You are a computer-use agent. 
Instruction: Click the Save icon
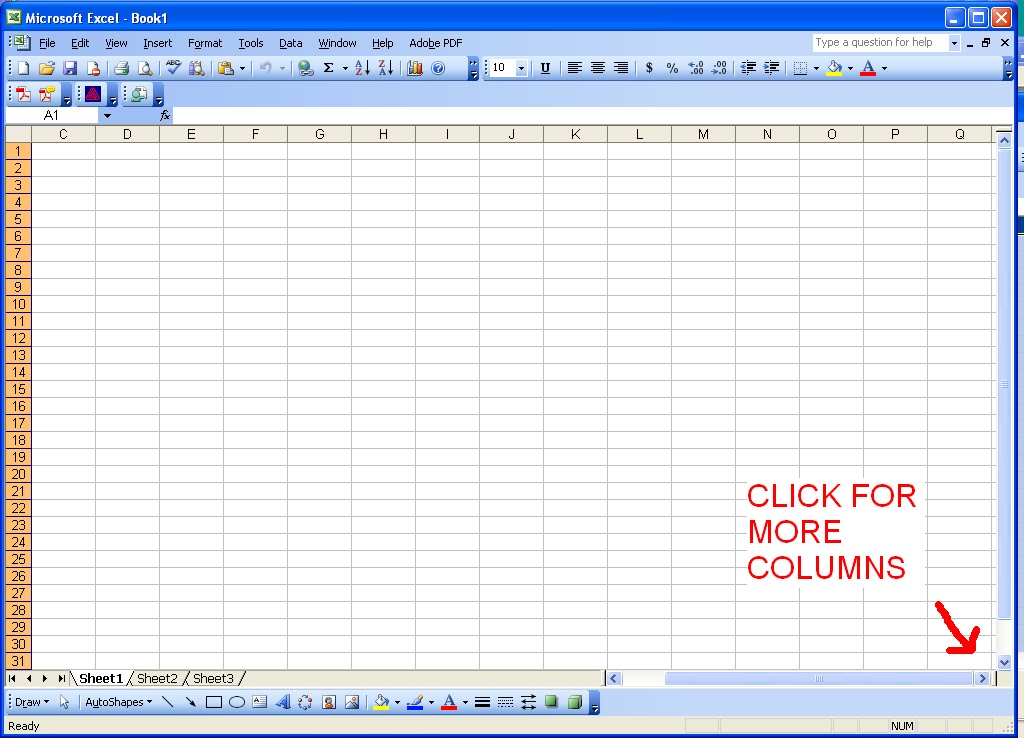(70, 68)
